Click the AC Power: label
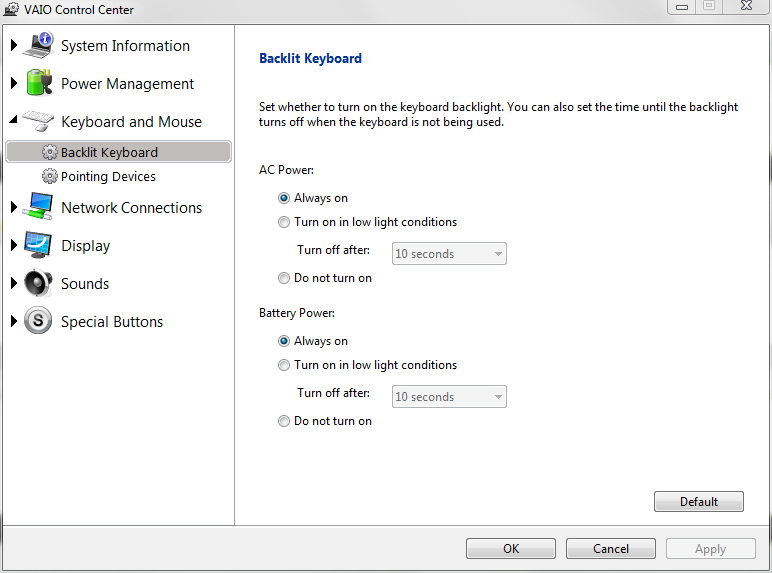Screen dimensions: 772x573 (x=286, y=170)
